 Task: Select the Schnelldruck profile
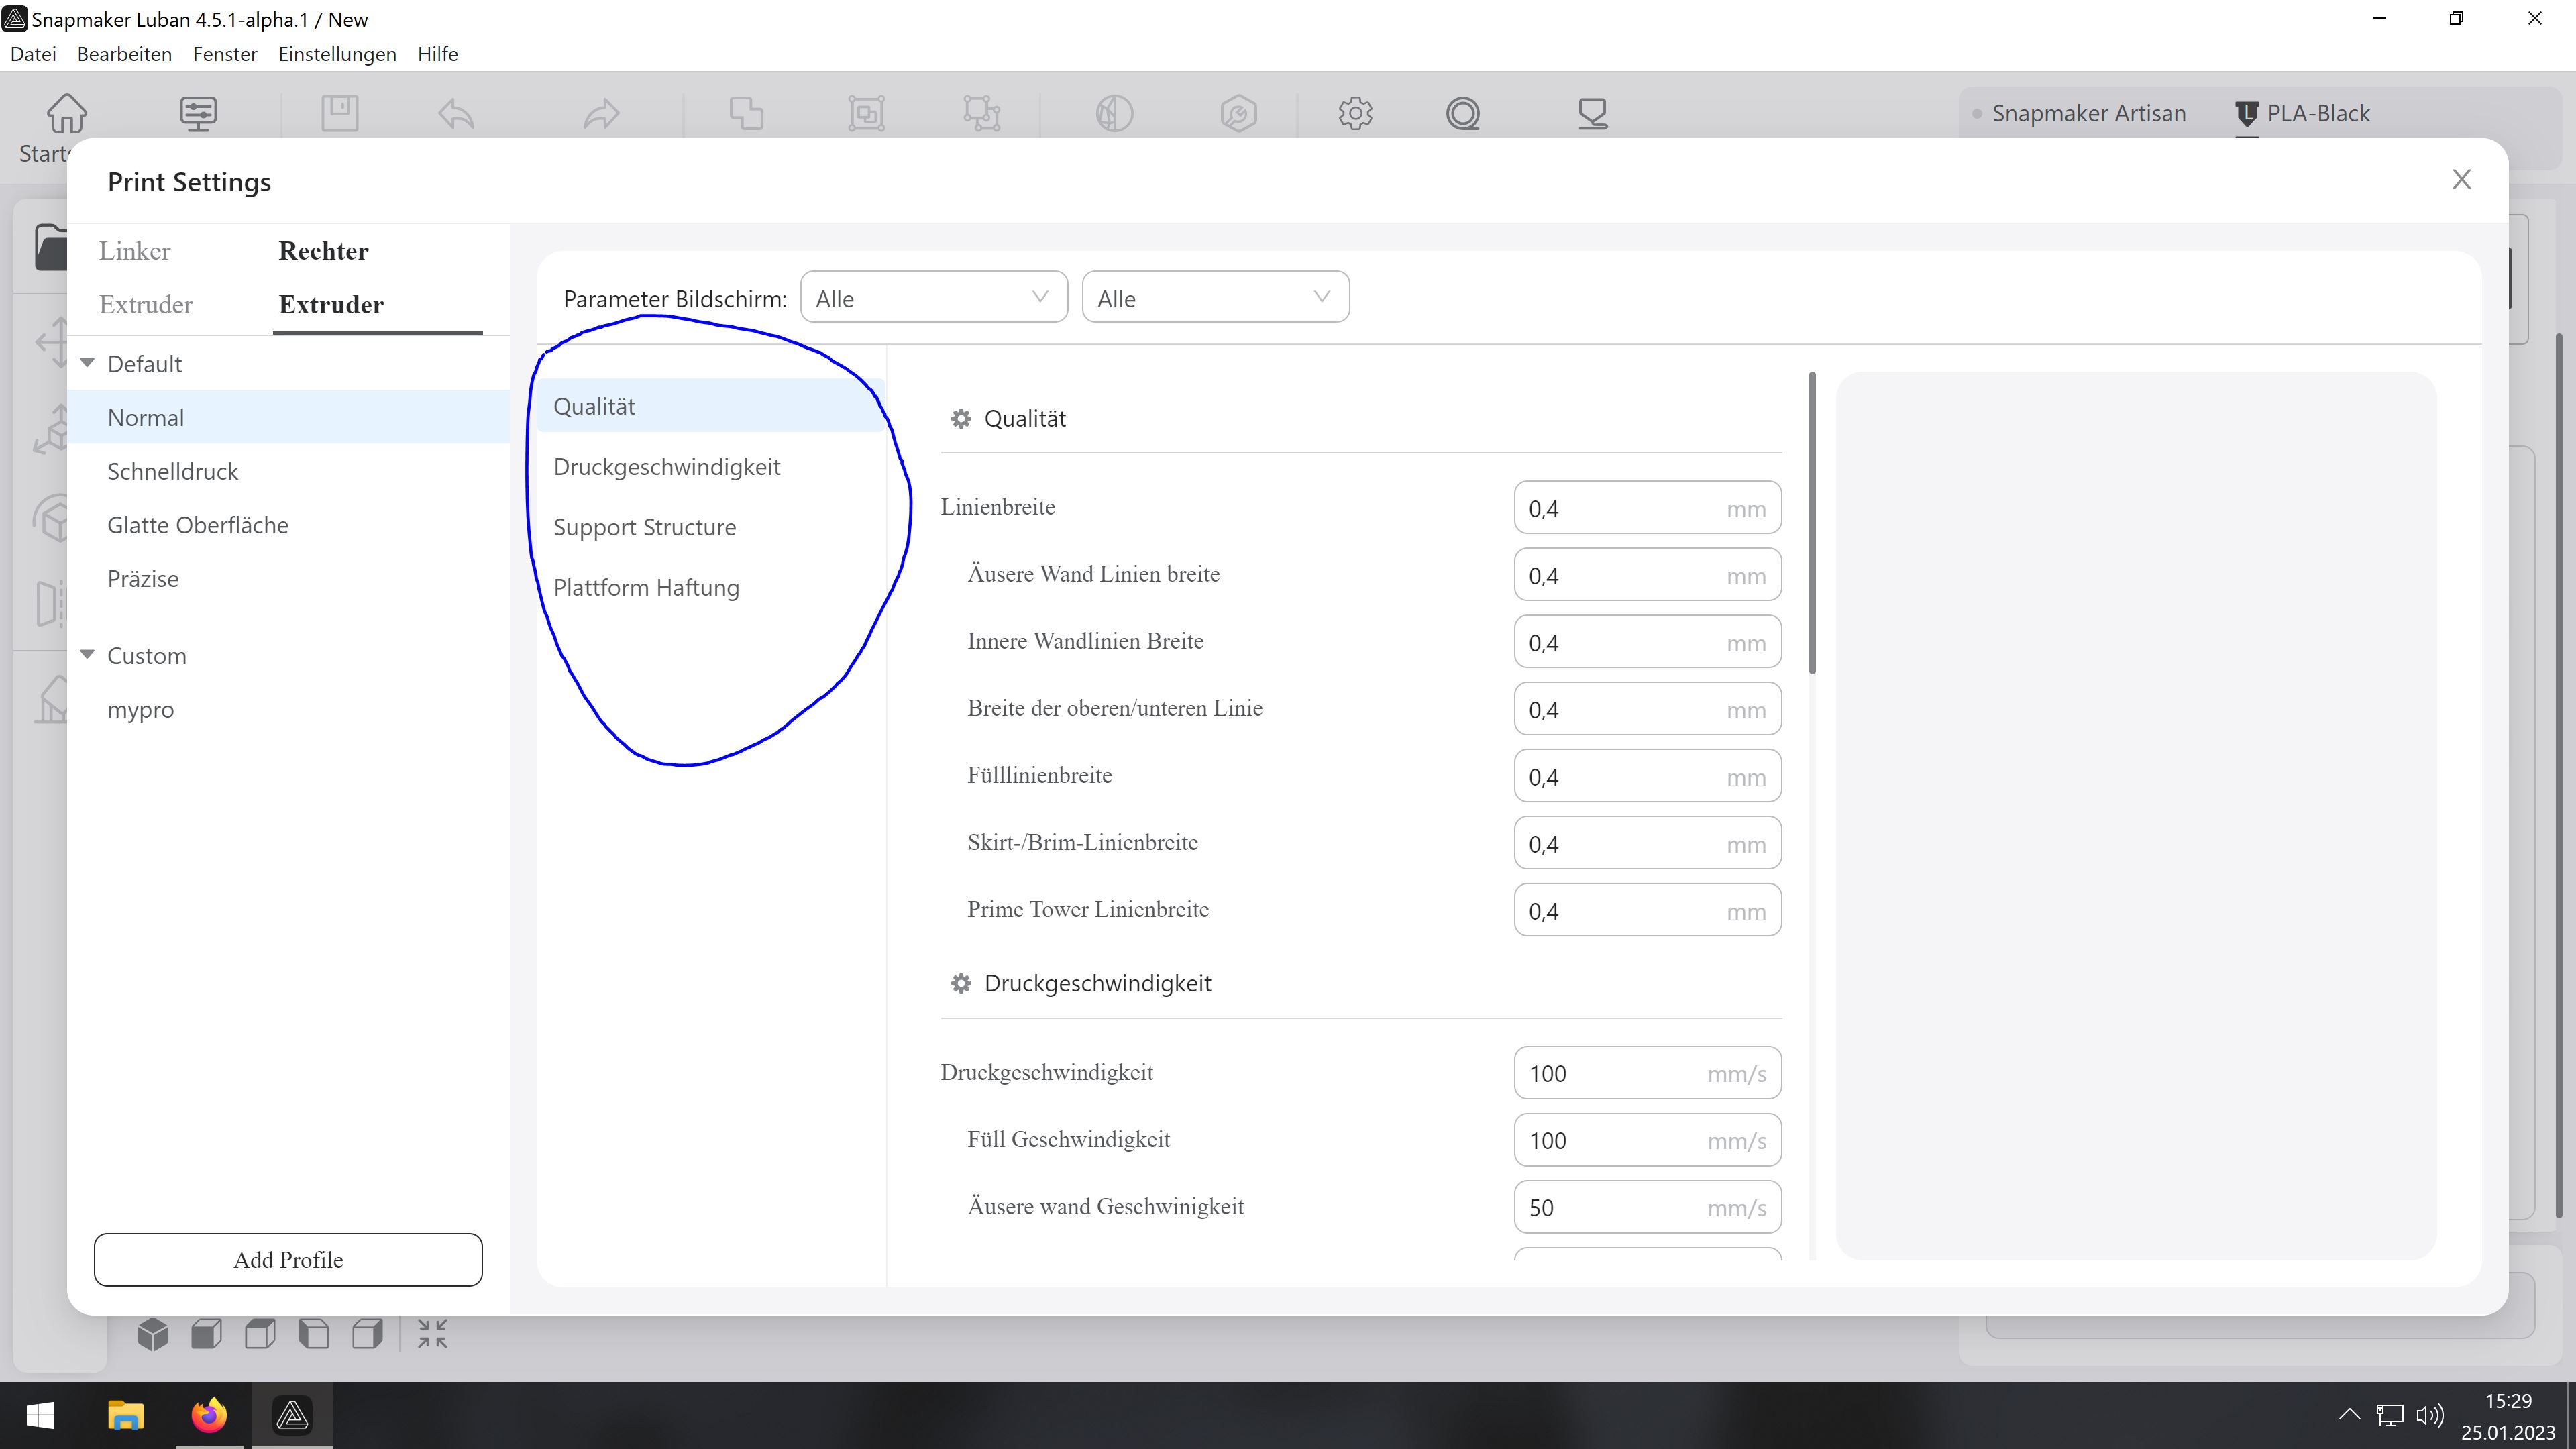(x=173, y=471)
